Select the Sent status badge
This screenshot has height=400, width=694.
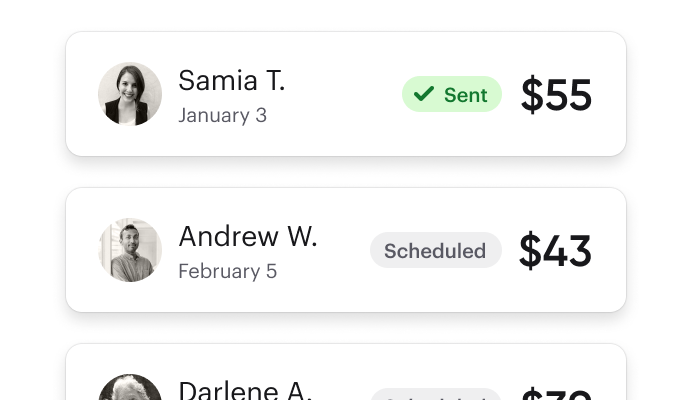452,94
